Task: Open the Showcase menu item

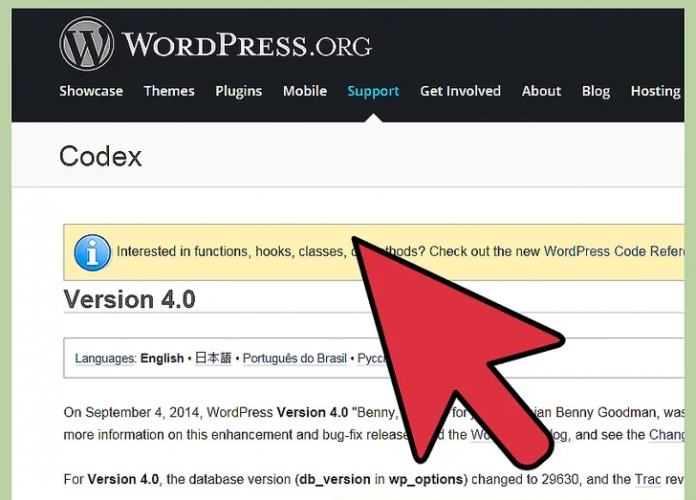Action: pos(91,91)
